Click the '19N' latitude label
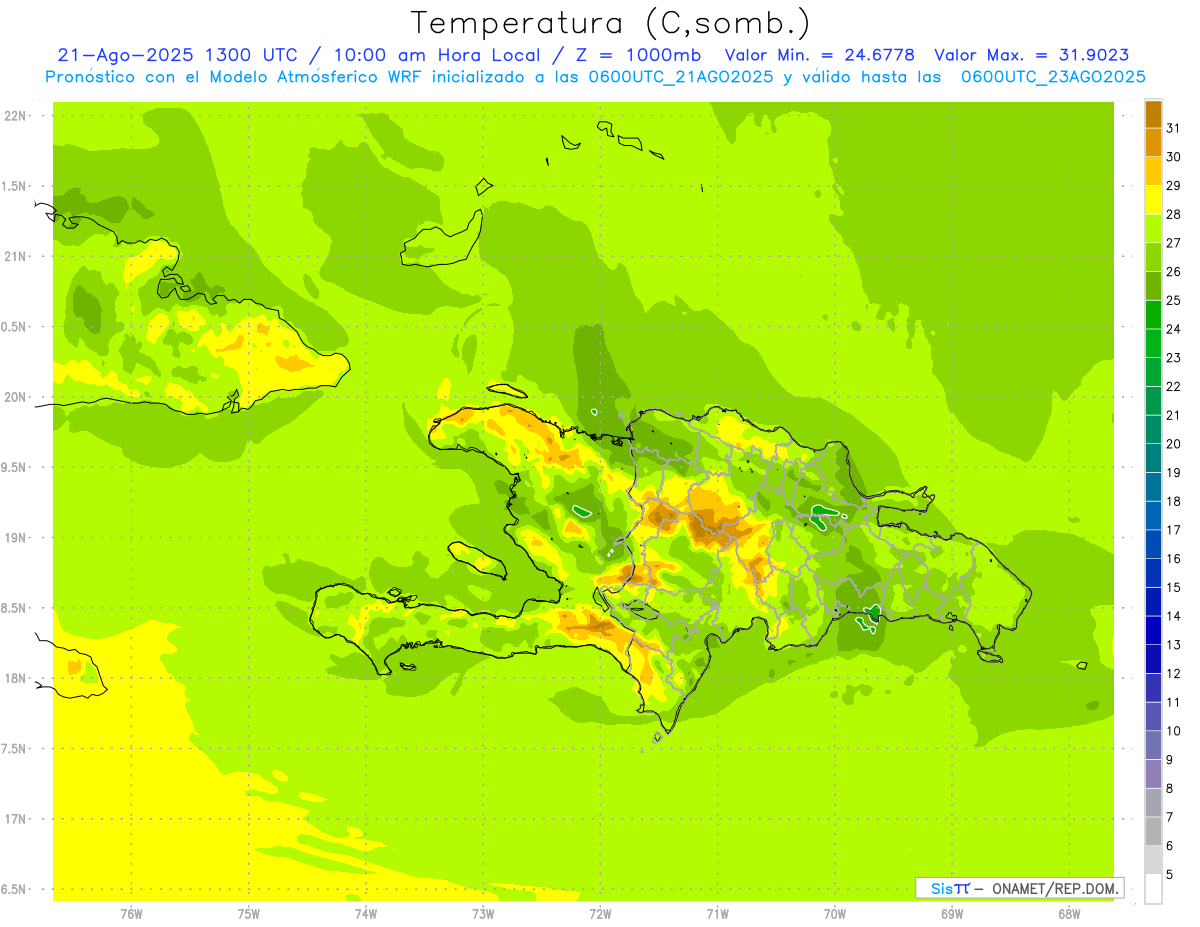Screen dimensions: 1200x927 tap(16, 538)
